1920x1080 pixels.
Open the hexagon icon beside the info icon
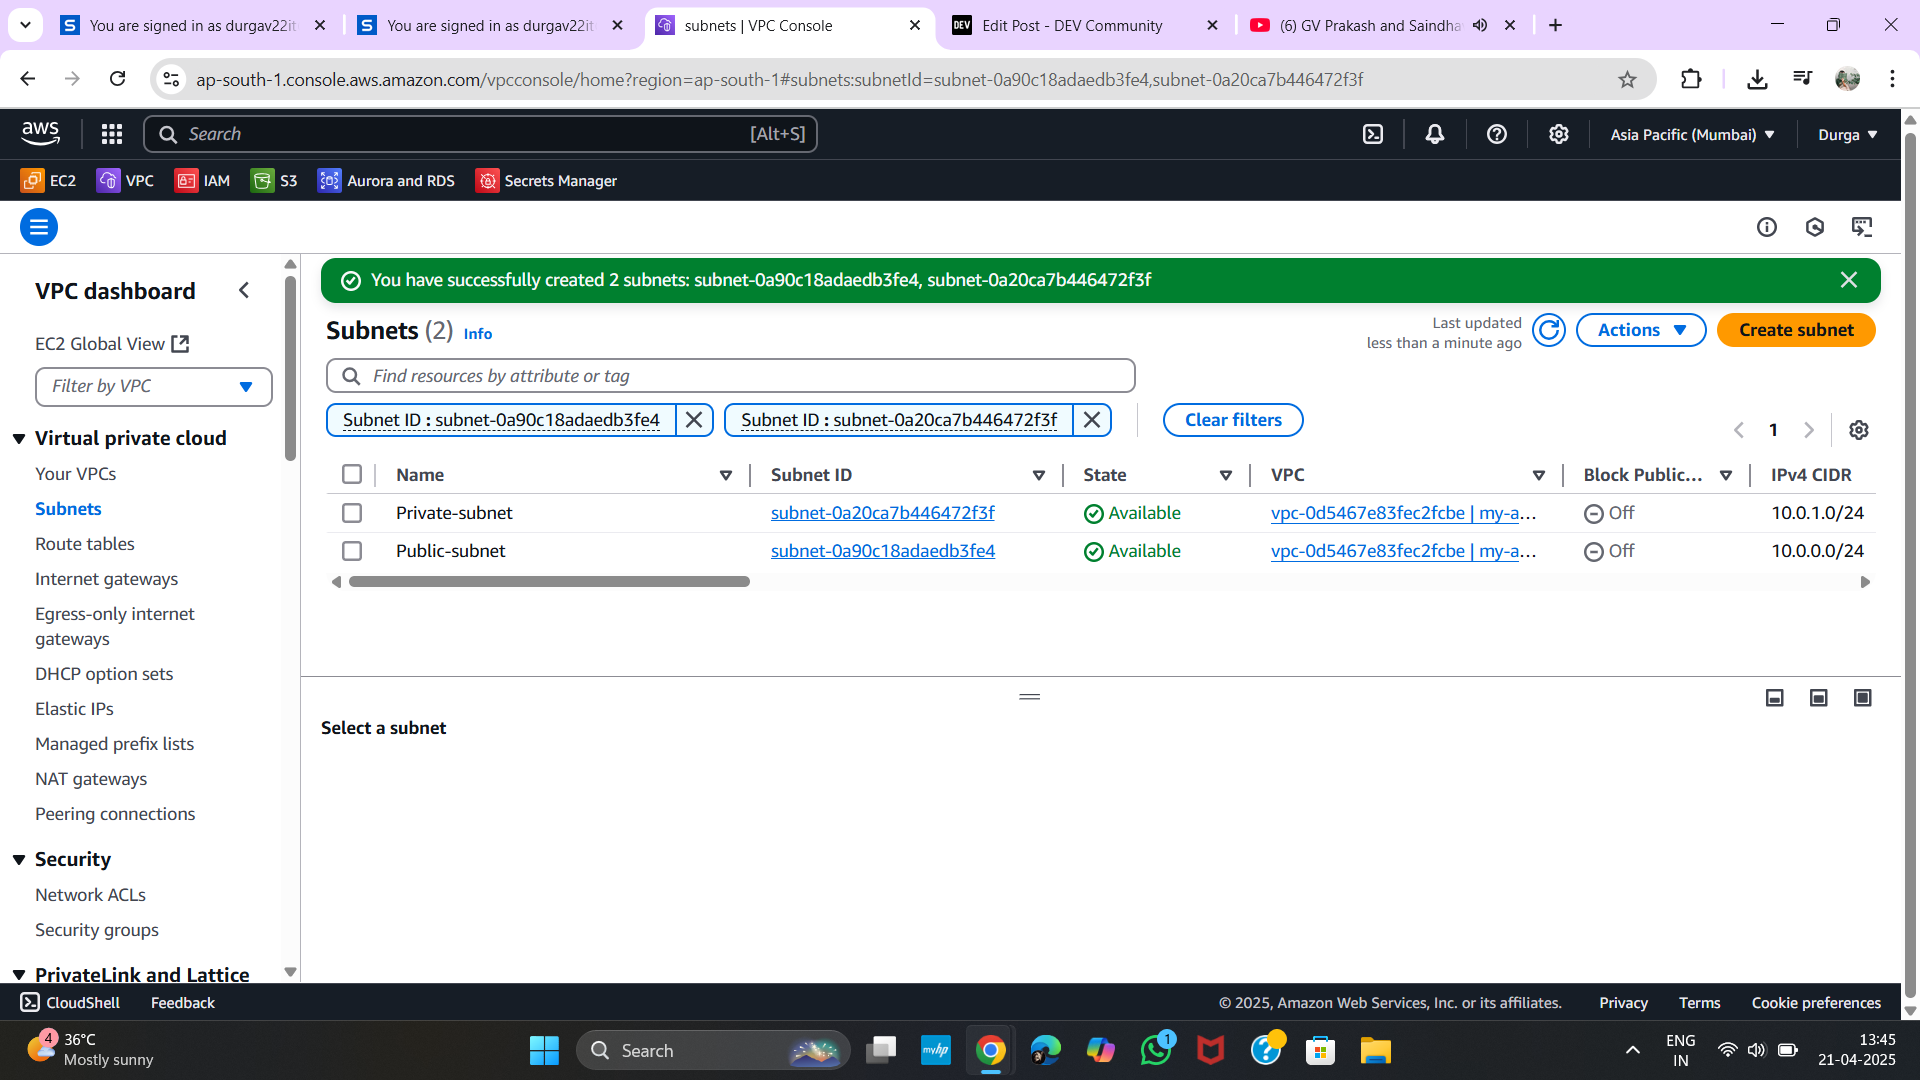[1815, 227]
